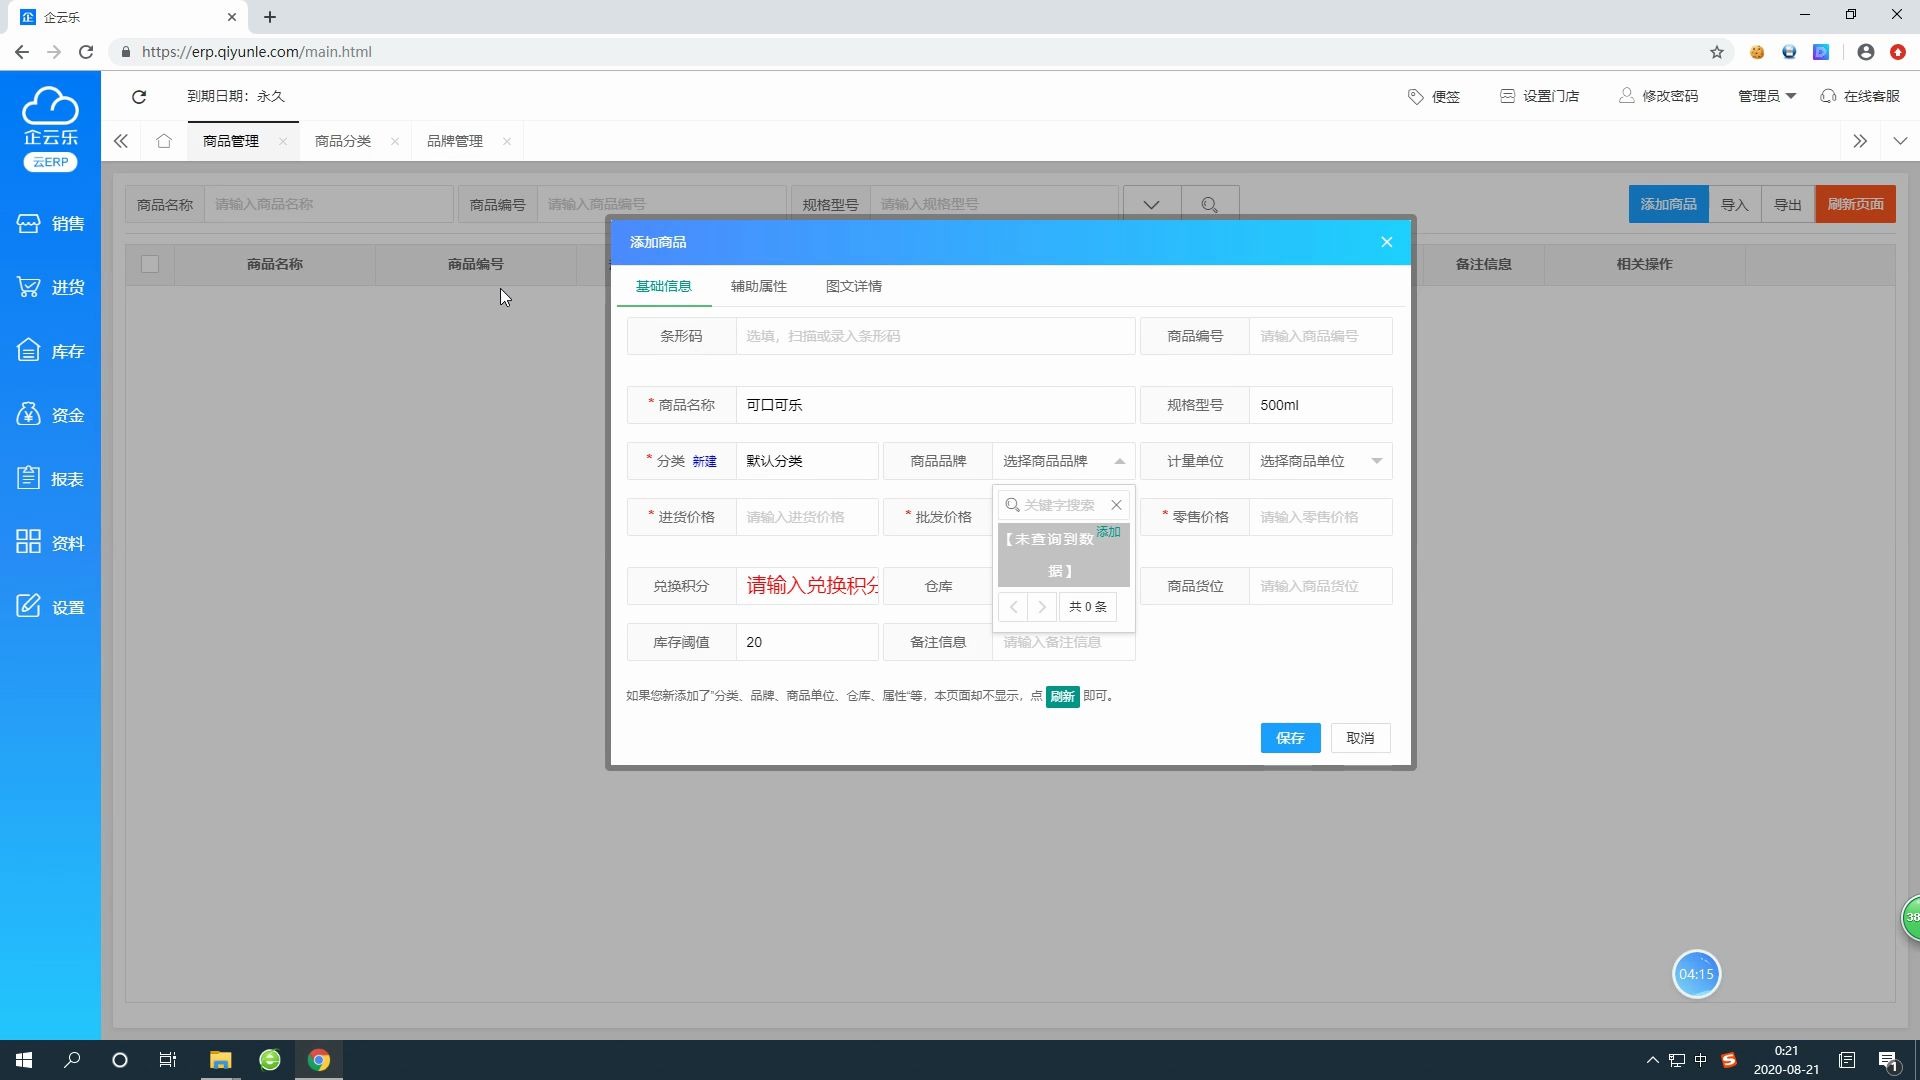Open the 报表 reports sidebar module

[50, 480]
